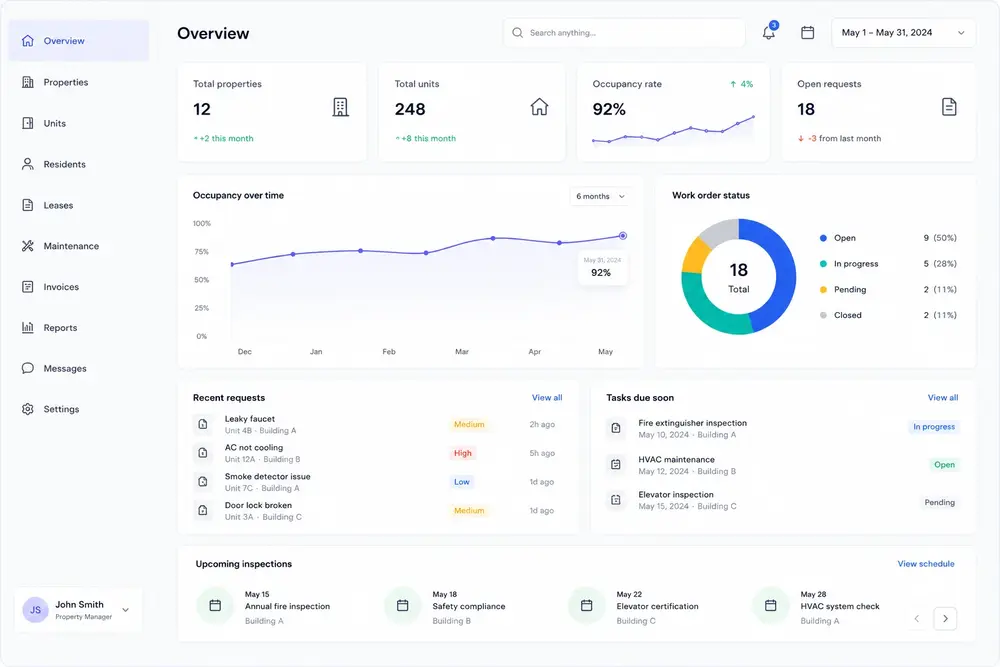Click the document icon on Open requests card

949,106
